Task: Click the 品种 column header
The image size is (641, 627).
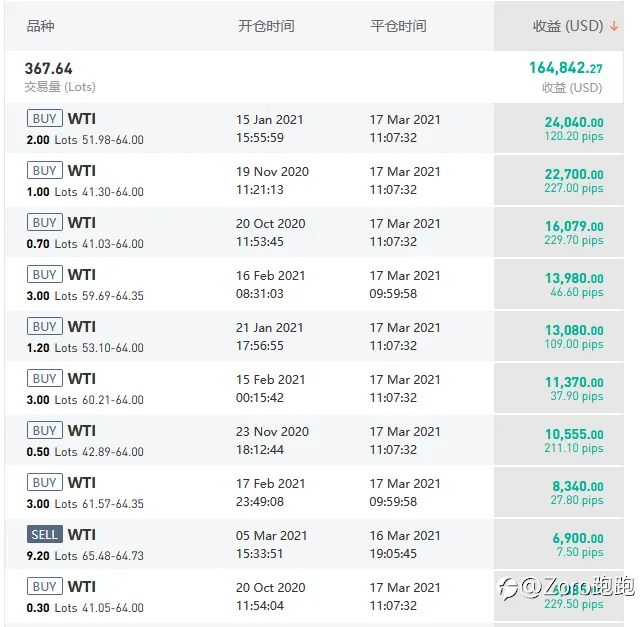Action: pyautogui.click(x=41, y=26)
